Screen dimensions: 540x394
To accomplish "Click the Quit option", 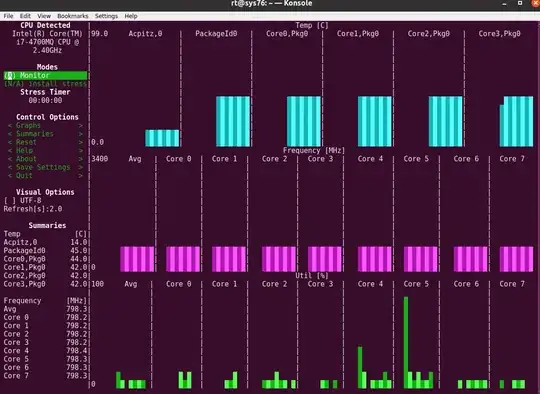I will tap(45, 175).
